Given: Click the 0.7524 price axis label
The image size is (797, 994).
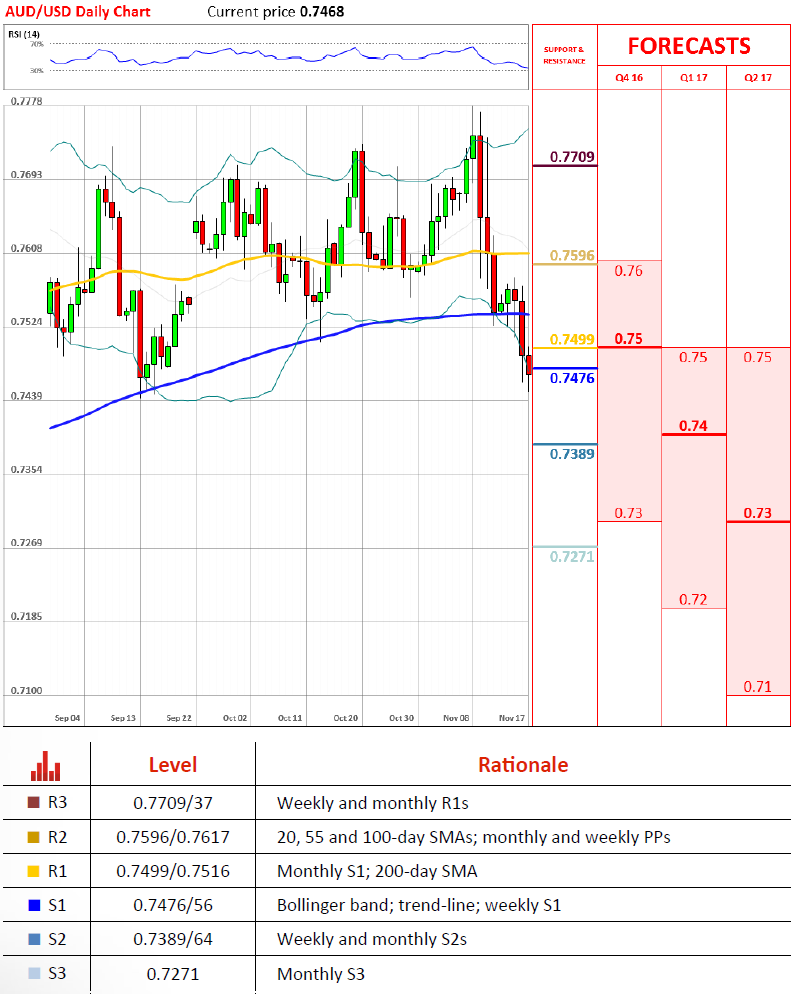Looking at the screenshot, I should coord(27,321).
